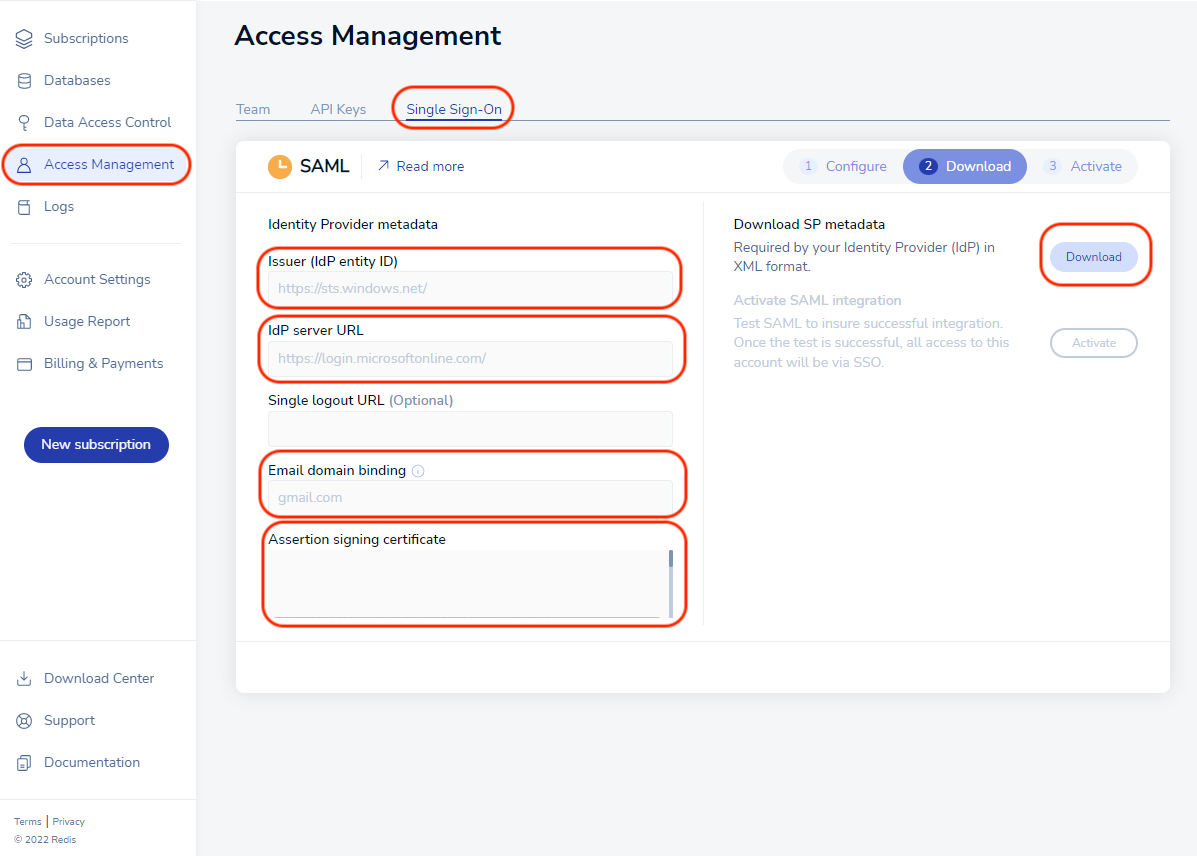Click the Support lifebuoy icon
The height and width of the screenshot is (856, 1197).
[x=24, y=721]
